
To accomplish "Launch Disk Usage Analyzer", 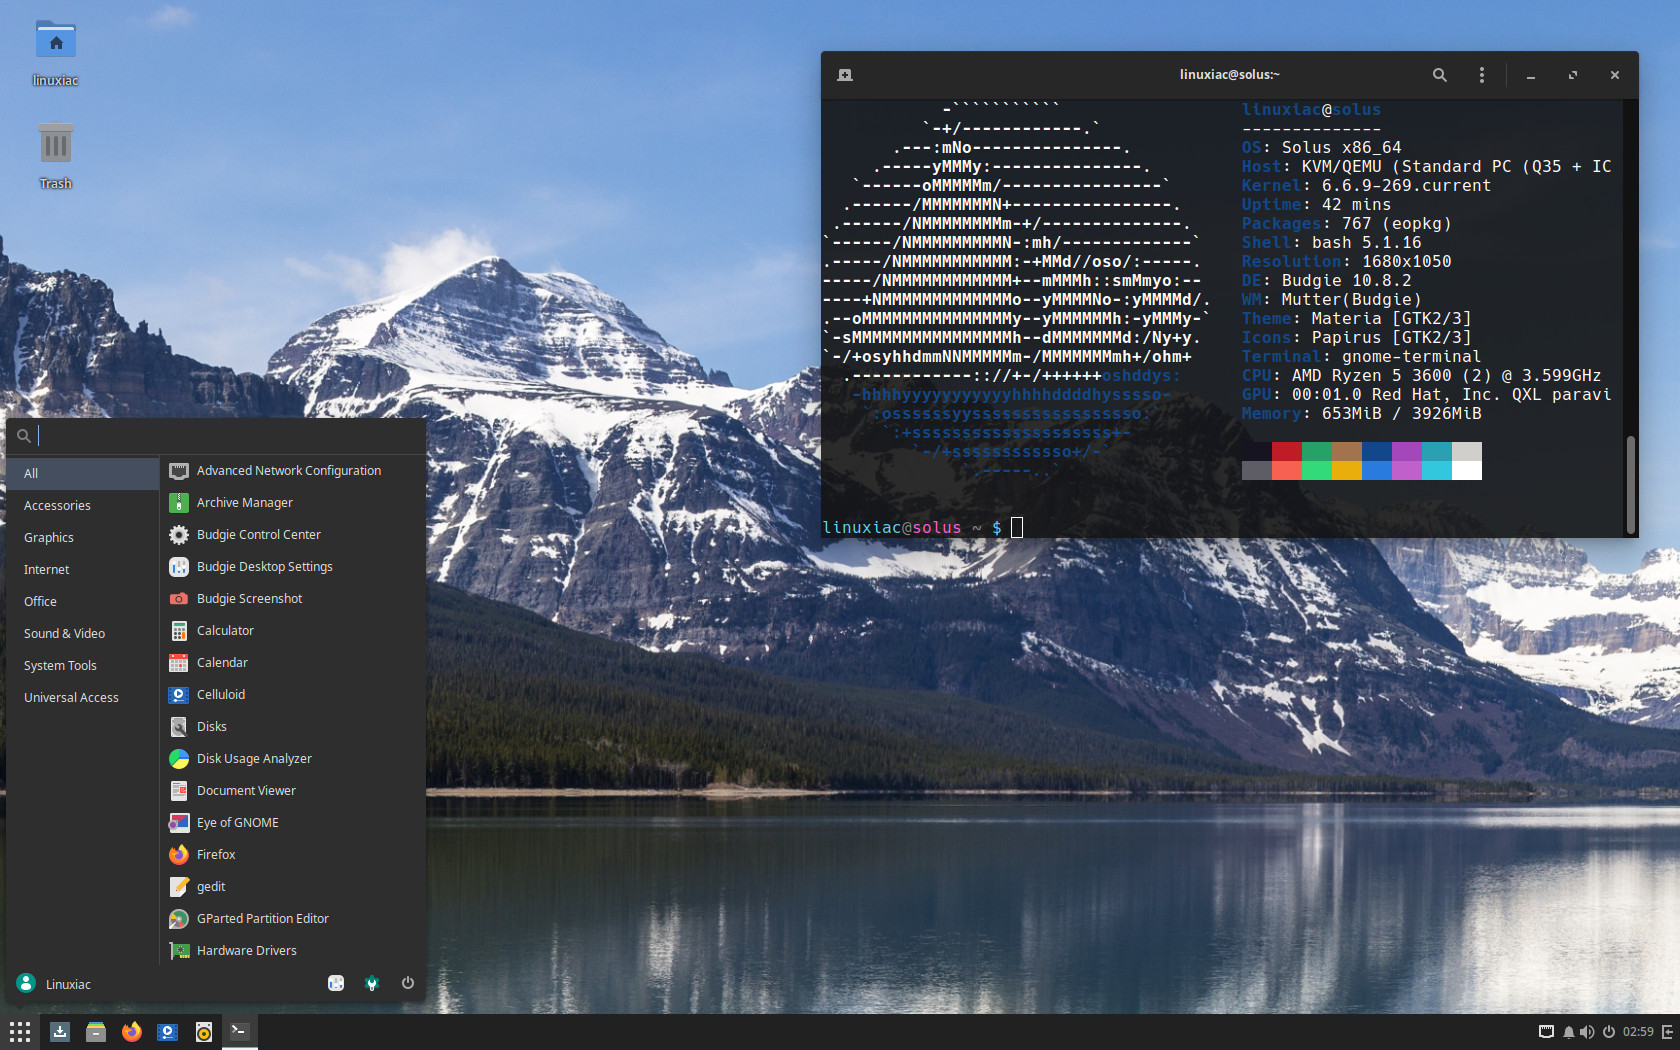I will (x=293, y=758).
